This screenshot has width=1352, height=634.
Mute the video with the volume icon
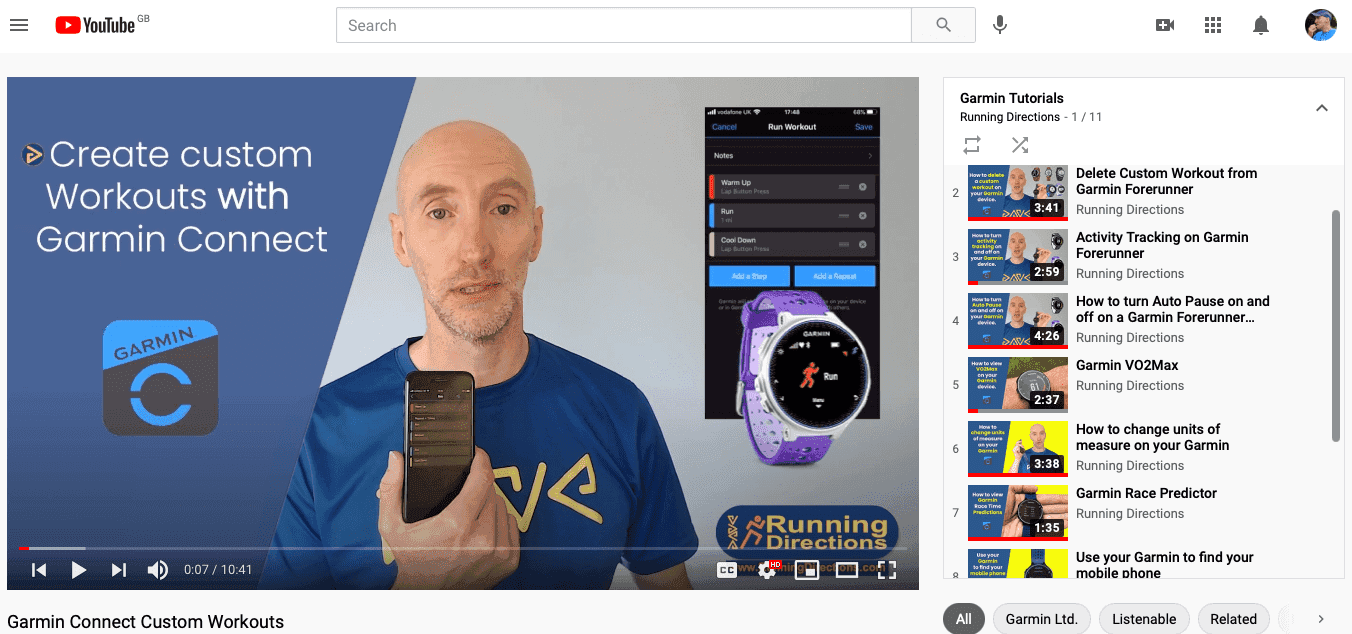click(157, 569)
